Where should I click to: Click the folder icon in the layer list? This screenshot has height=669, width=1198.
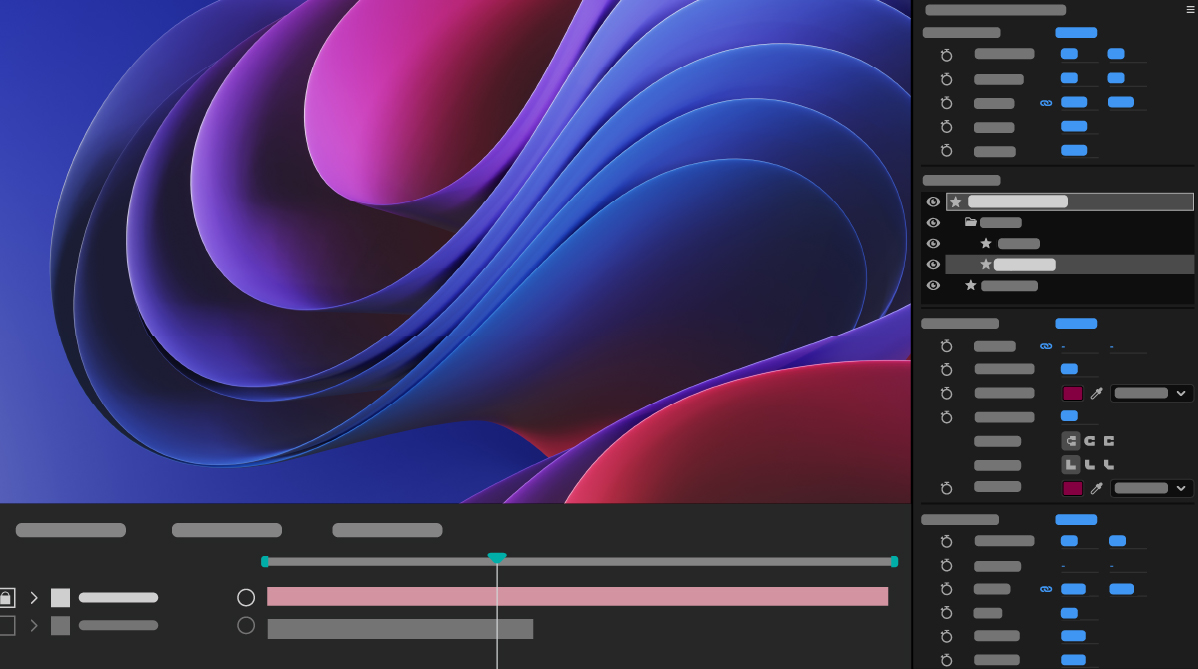970,222
